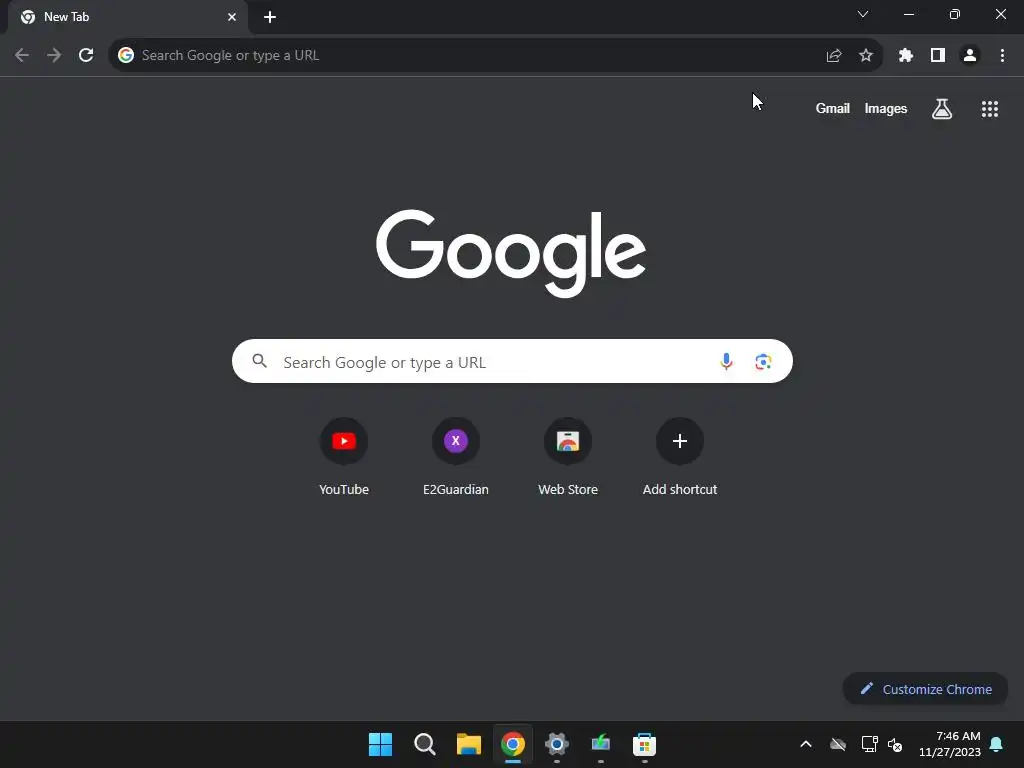Screen dimensions: 1024x768
Task: Click the main Google search box
Action: pos(512,361)
